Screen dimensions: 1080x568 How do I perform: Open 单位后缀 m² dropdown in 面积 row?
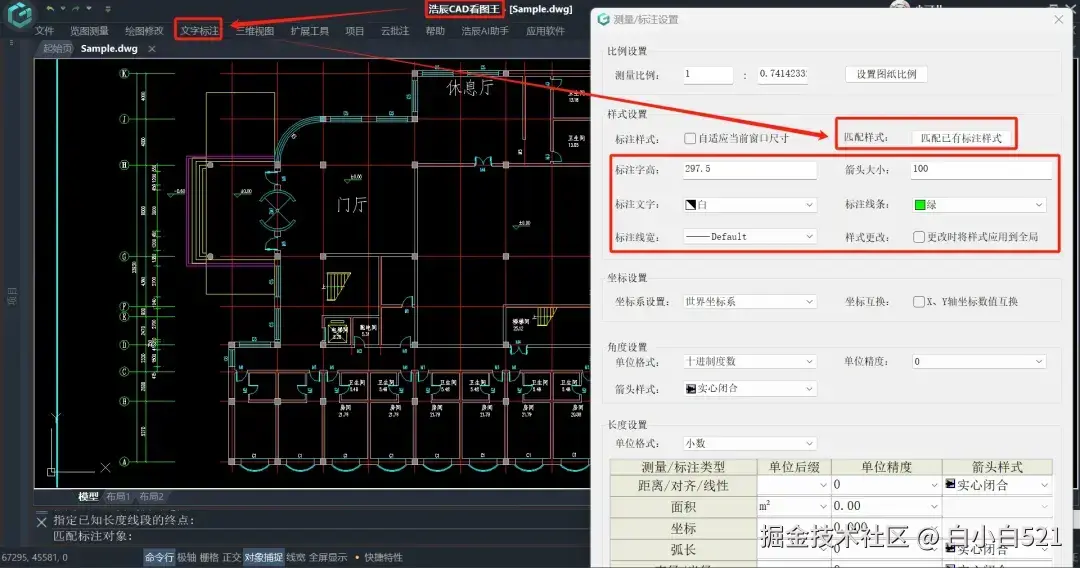[794, 507]
